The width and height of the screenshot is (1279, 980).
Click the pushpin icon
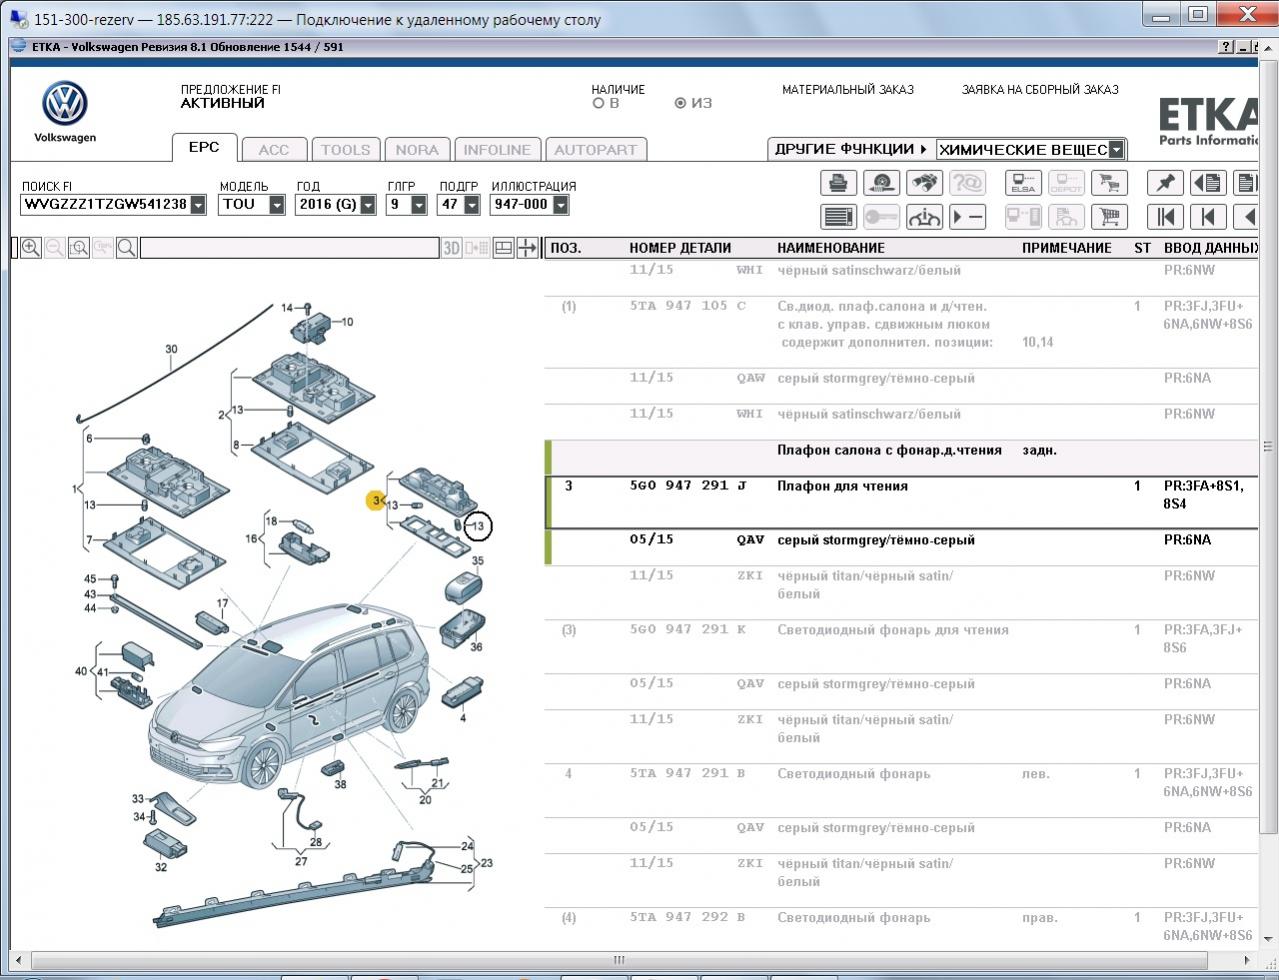(x=1165, y=183)
